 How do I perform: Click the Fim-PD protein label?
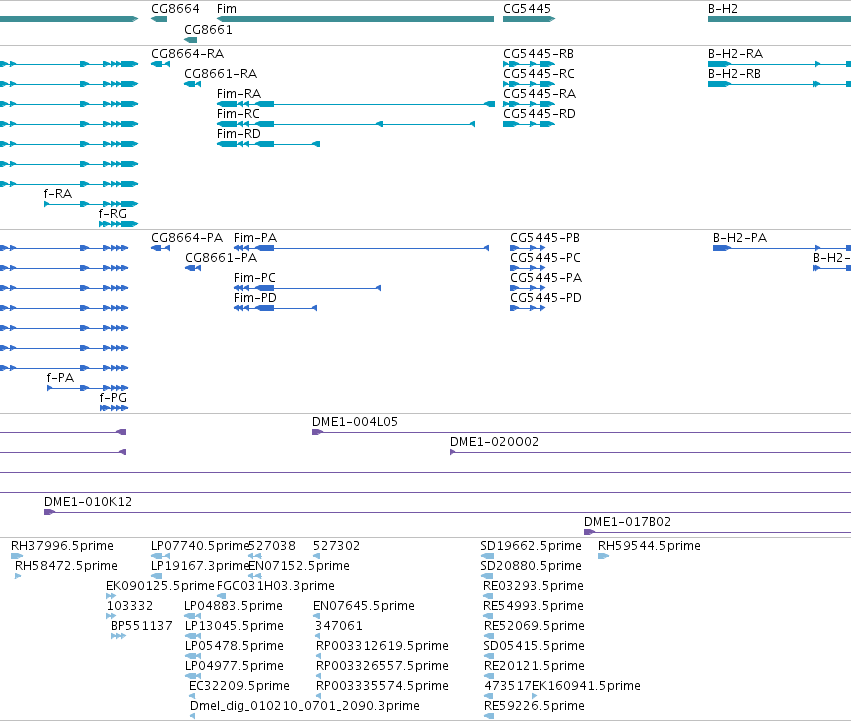pos(255,298)
